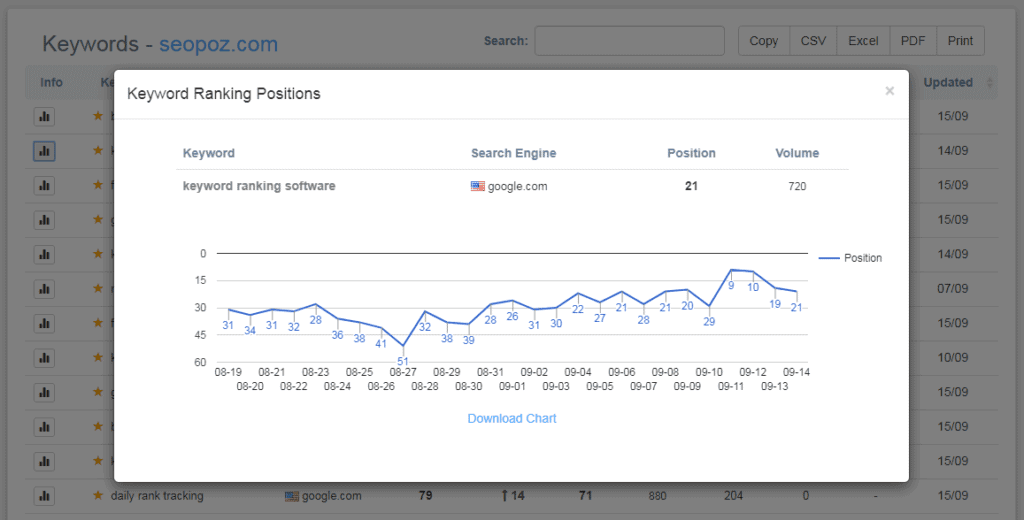Viewport: 1024px width, 520px height.
Task: Export the keywords table as PDF
Action: tap(912, 41)
